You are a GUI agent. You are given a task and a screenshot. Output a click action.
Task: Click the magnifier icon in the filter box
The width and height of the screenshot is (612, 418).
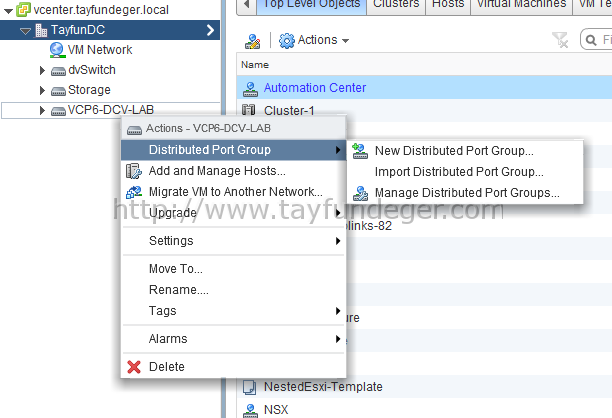coord(591,40)
